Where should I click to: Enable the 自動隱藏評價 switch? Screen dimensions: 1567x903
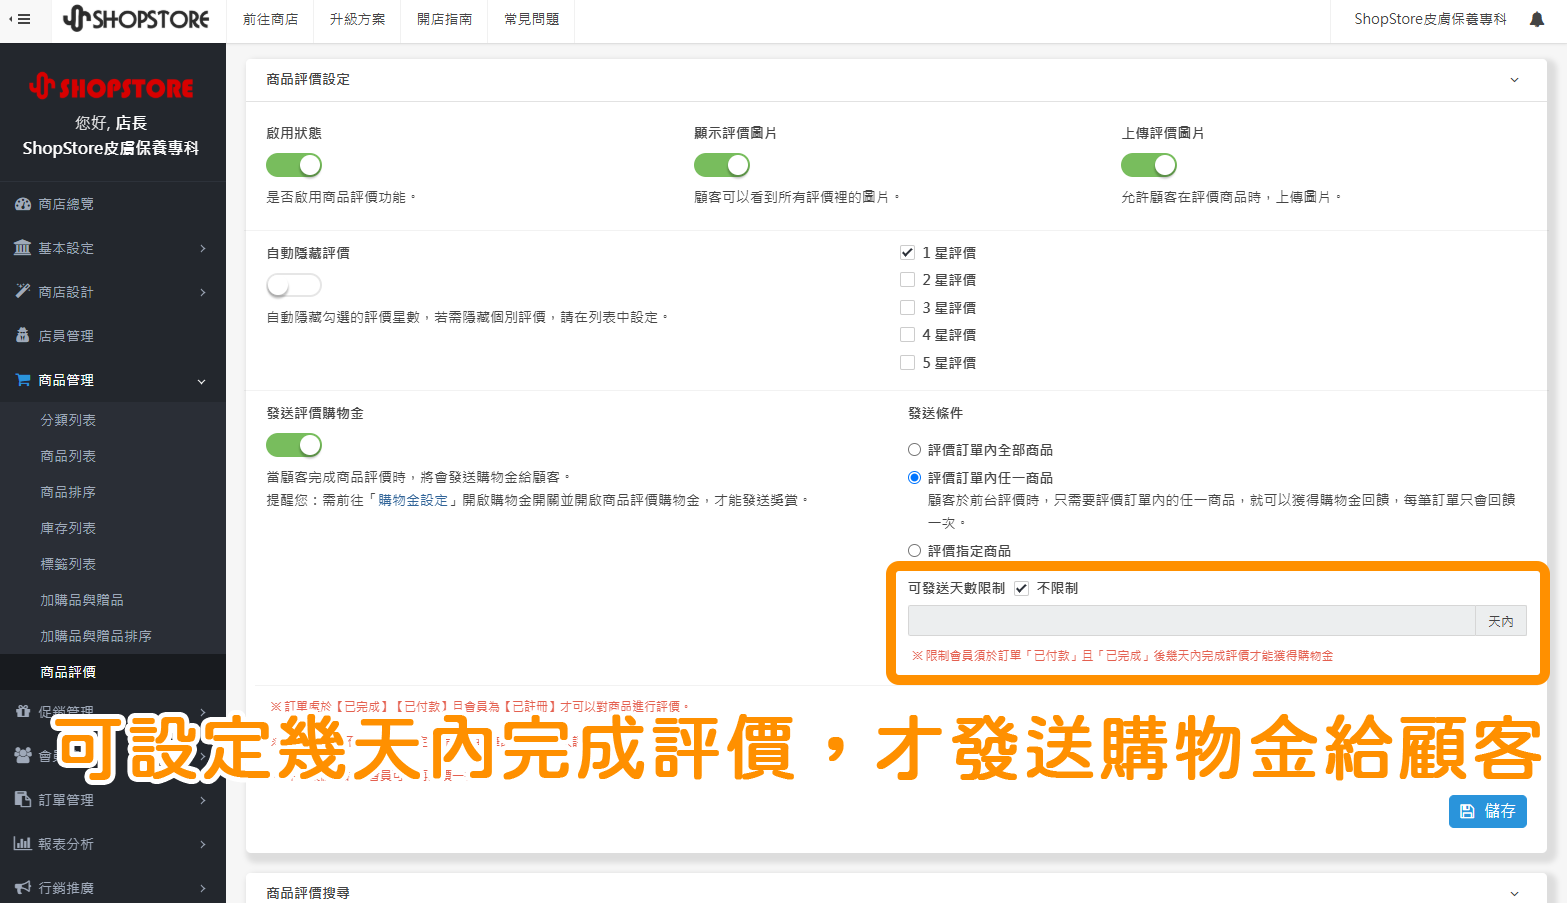(294, 286)
